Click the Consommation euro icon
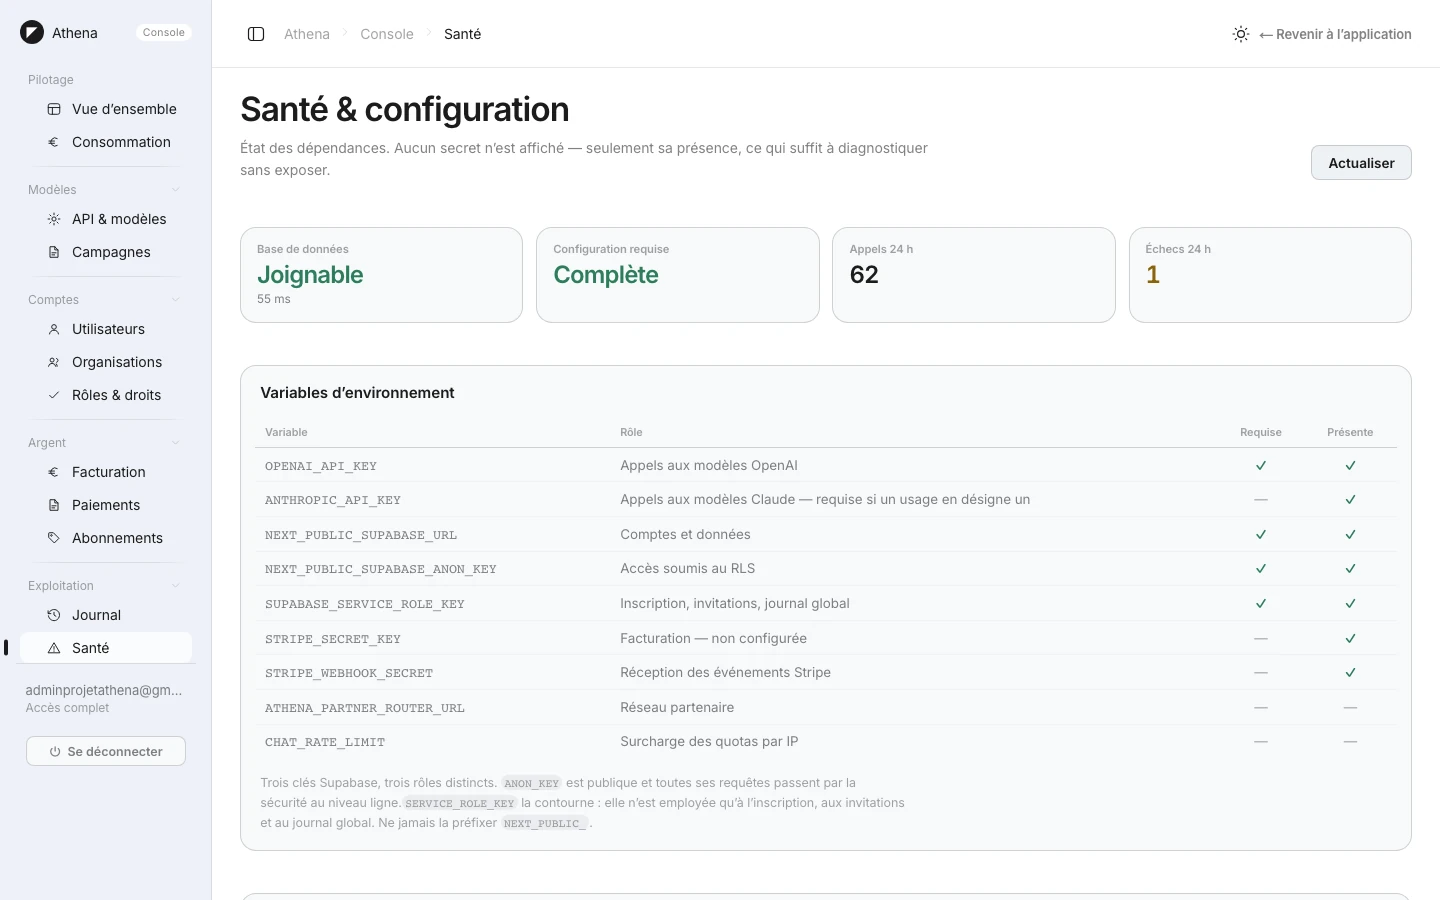Image resolution: width=1440 pixels, height=900 pixels. pyautogui.click(x=54, y=142)
